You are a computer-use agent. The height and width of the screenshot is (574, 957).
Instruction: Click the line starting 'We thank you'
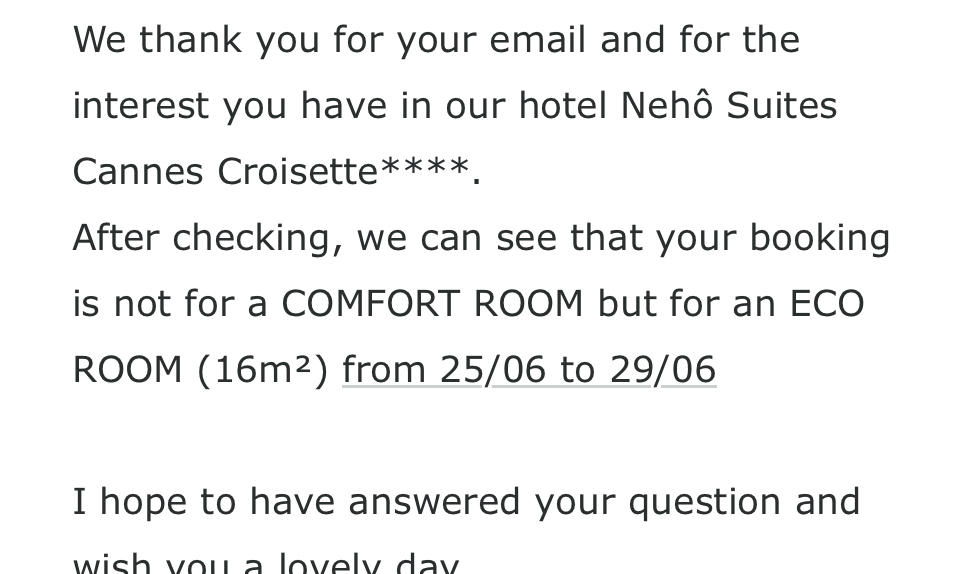(x=436, y=40)
